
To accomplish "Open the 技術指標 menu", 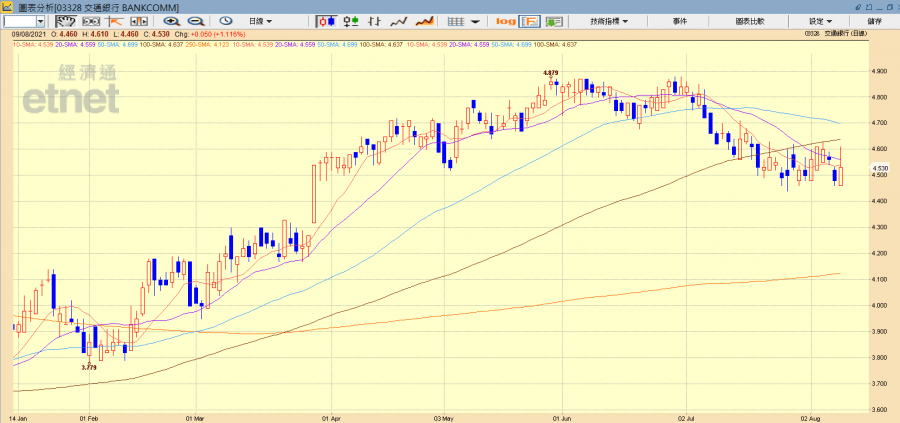I will point(608,21).
